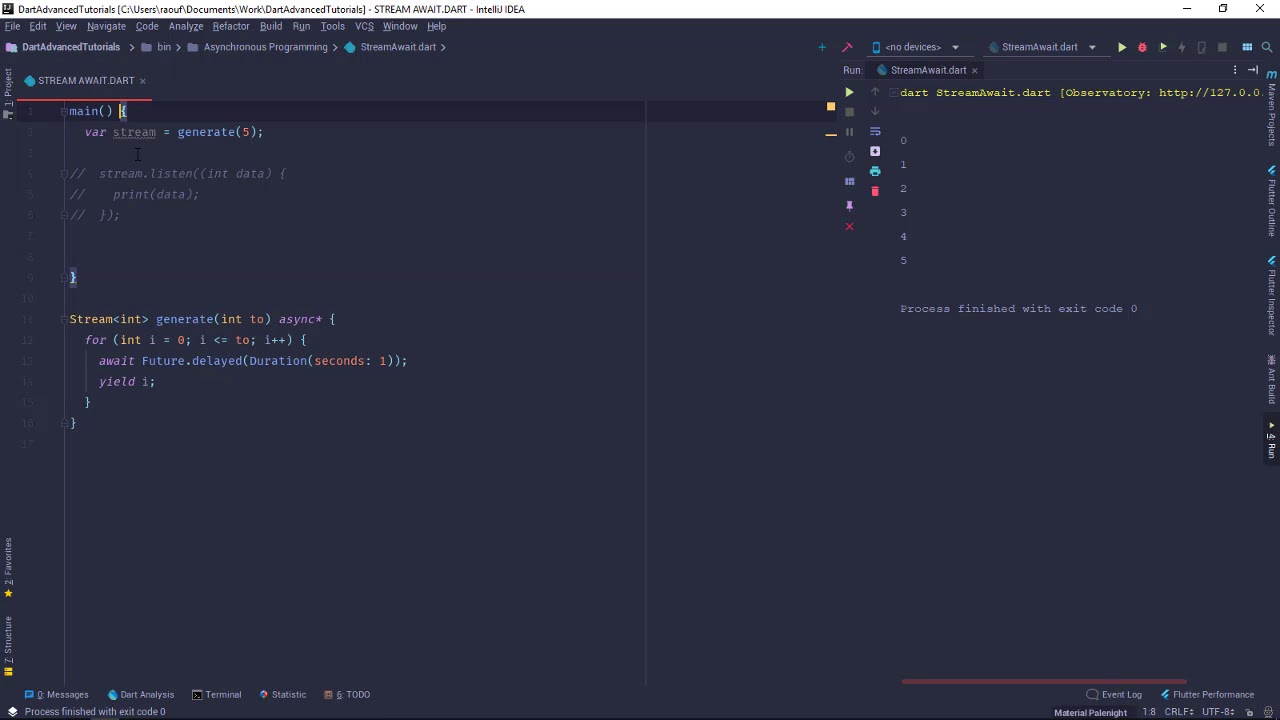Open the Edit menu

point(38,26)
